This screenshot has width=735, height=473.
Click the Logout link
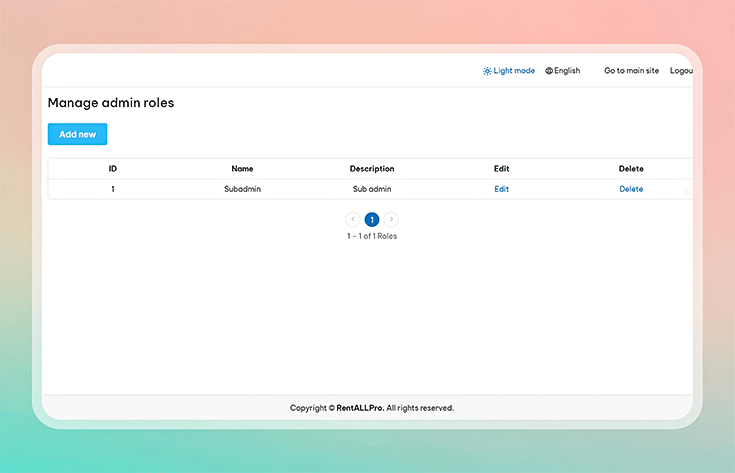pyautogui.click(x=681, y=71)
